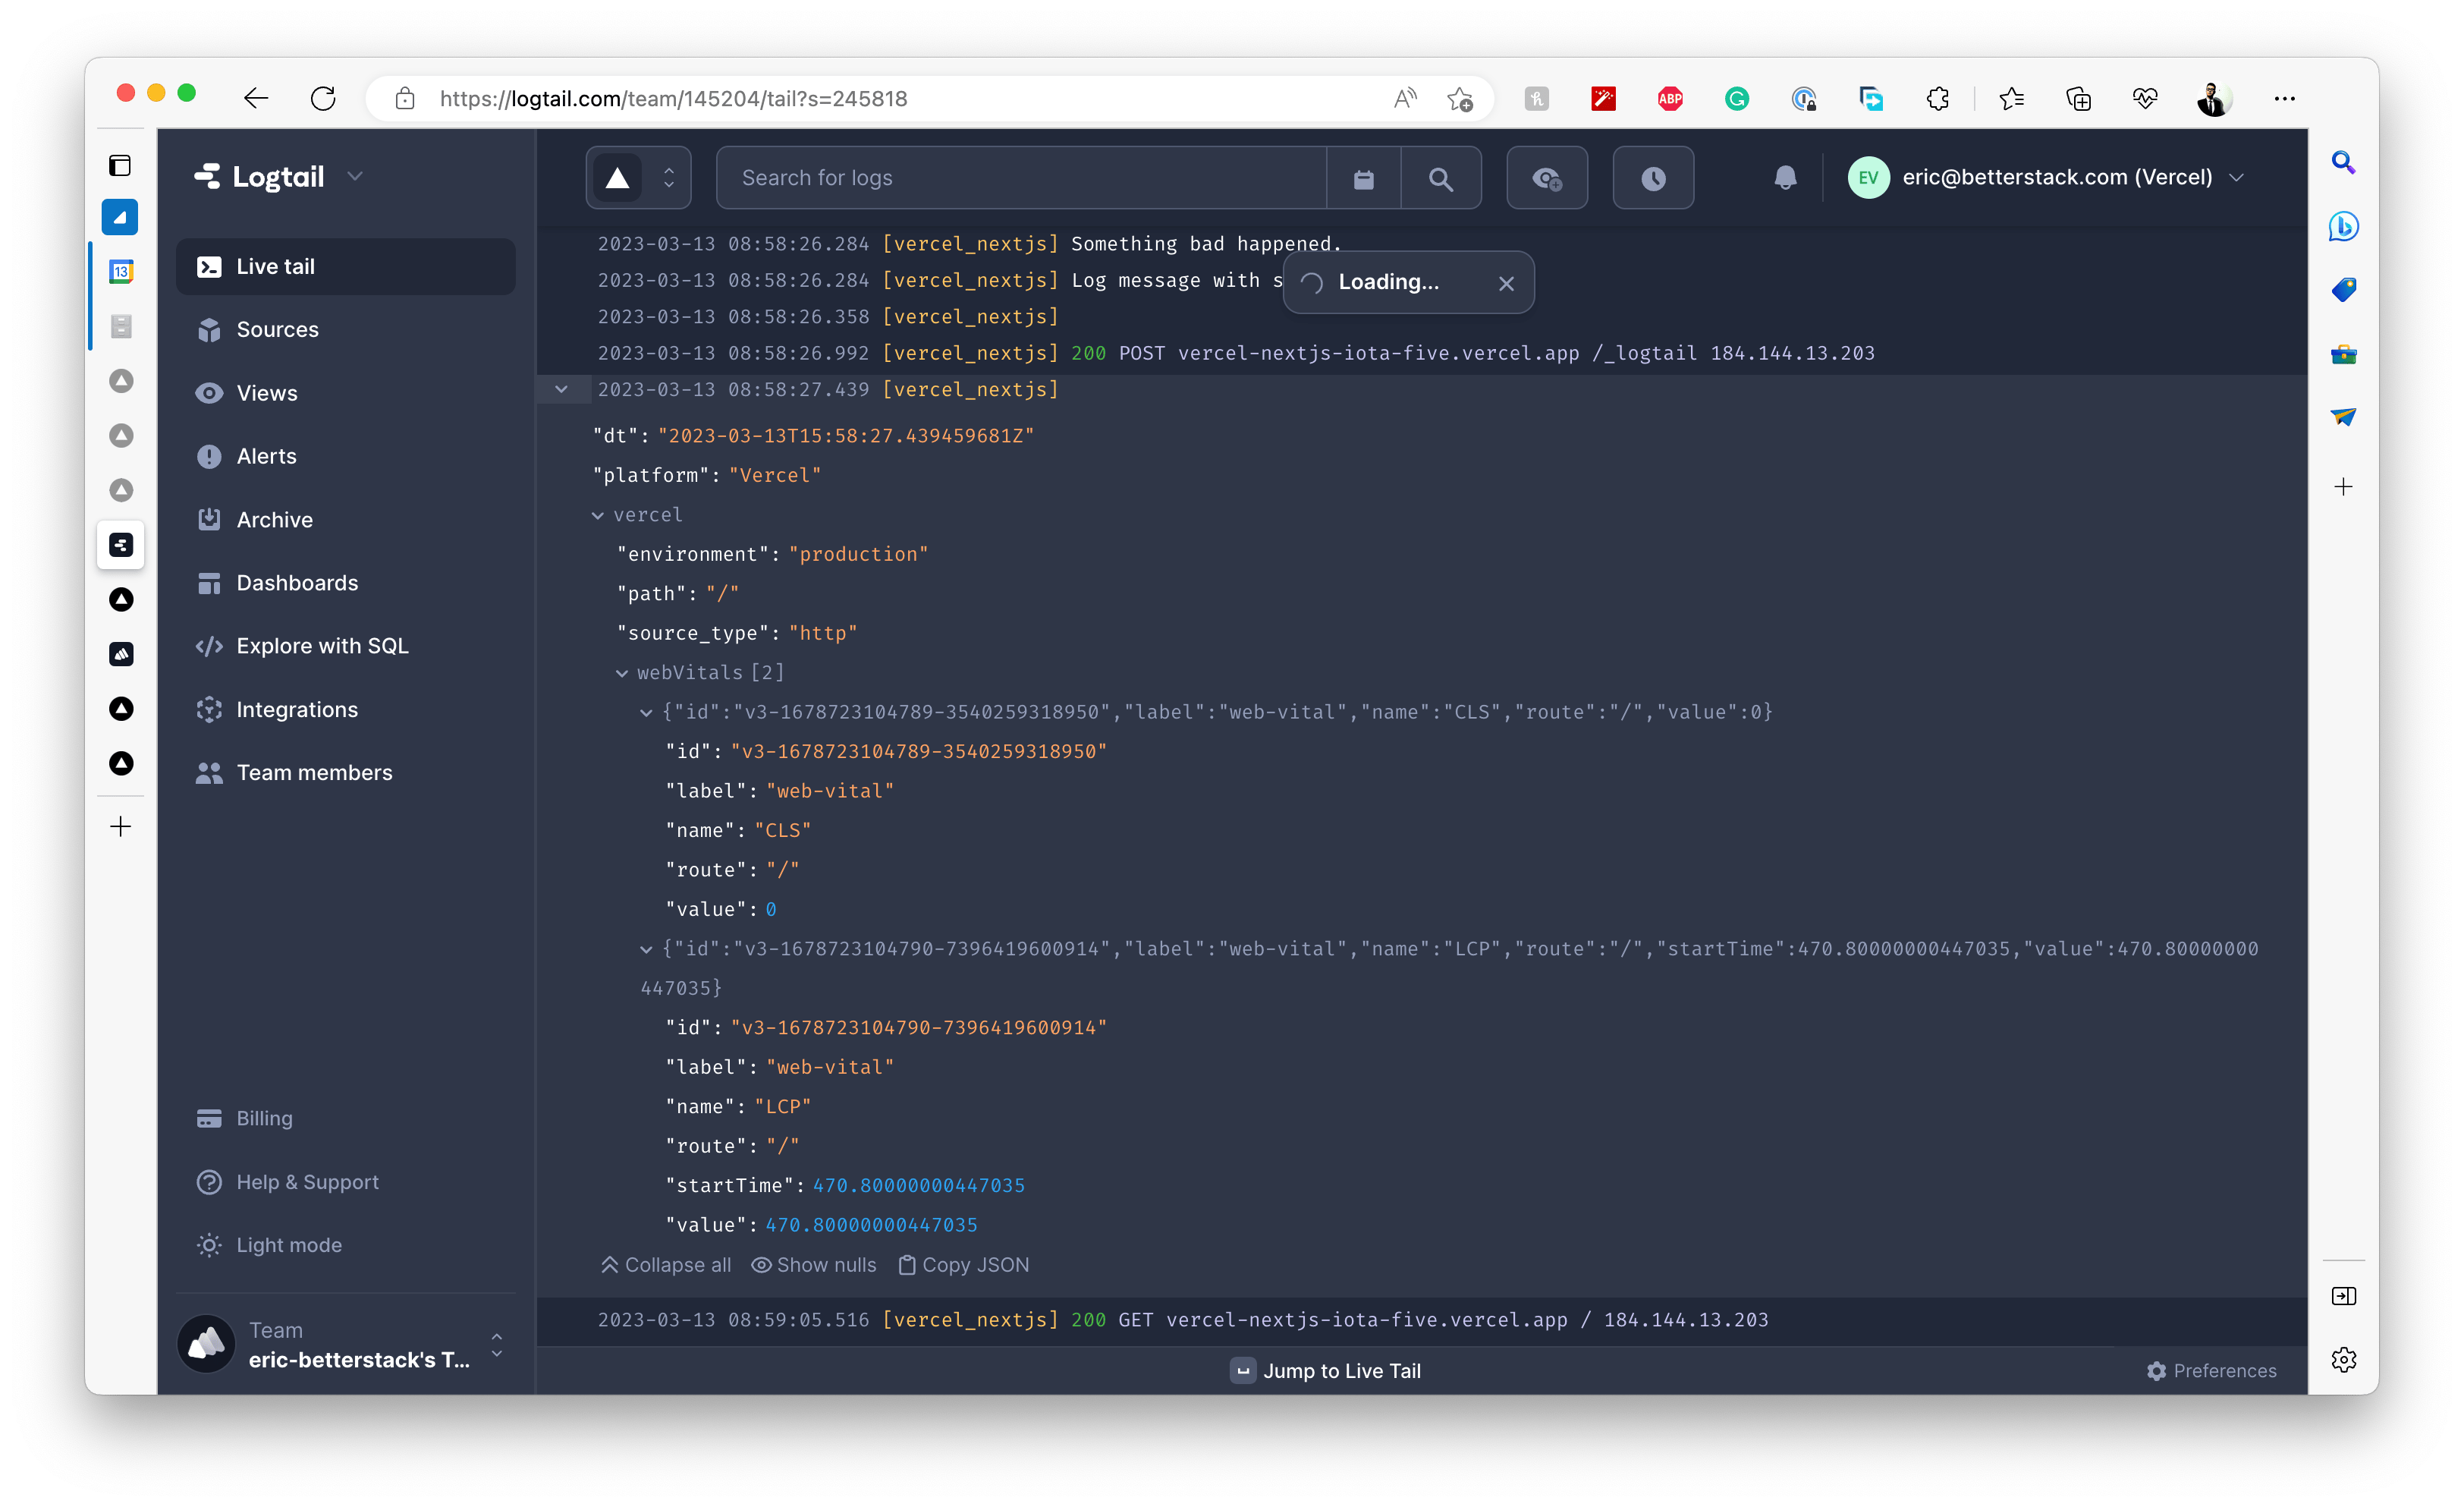
Task: Open Preferences
Action: click(2212, 1371)
